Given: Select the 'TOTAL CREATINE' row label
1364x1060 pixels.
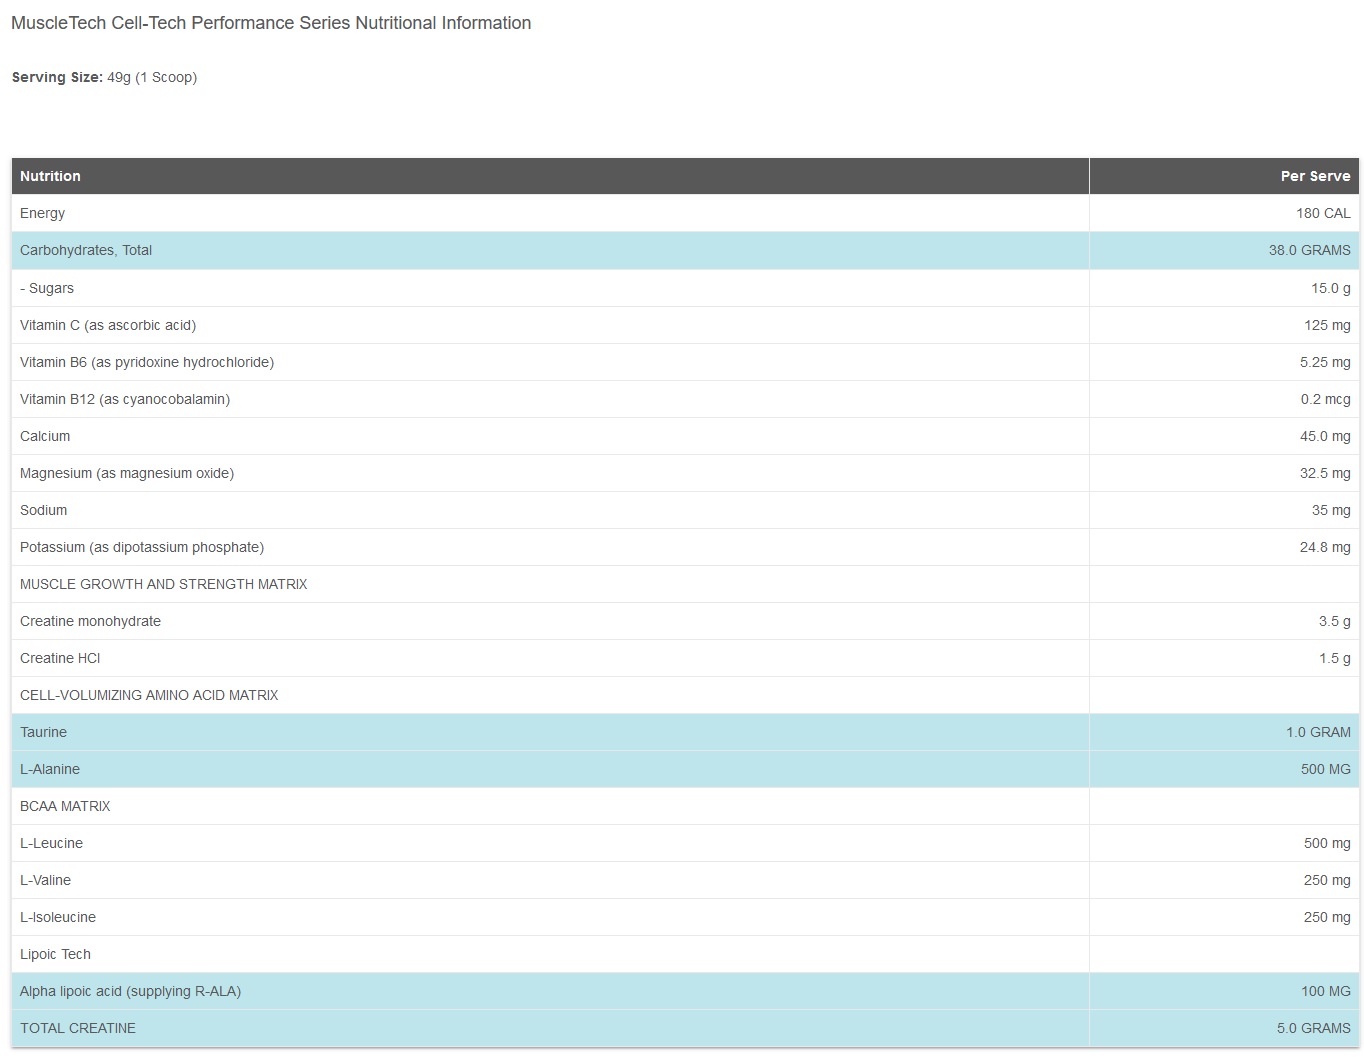Looking at the screenshot, I should pyautogui.click(x=78, y=1028).
